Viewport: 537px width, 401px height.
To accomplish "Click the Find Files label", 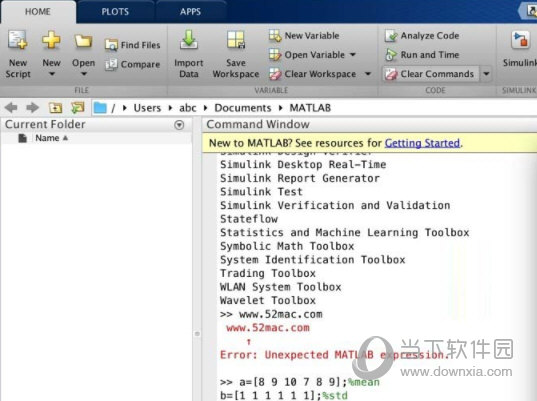I will coord(140,45).
